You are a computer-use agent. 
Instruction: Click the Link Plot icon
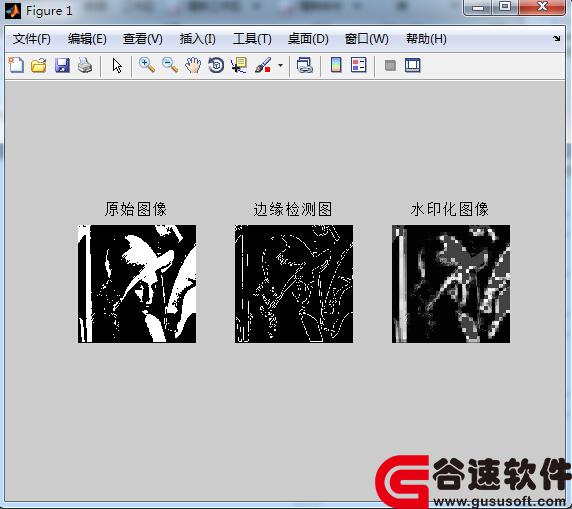305,66
